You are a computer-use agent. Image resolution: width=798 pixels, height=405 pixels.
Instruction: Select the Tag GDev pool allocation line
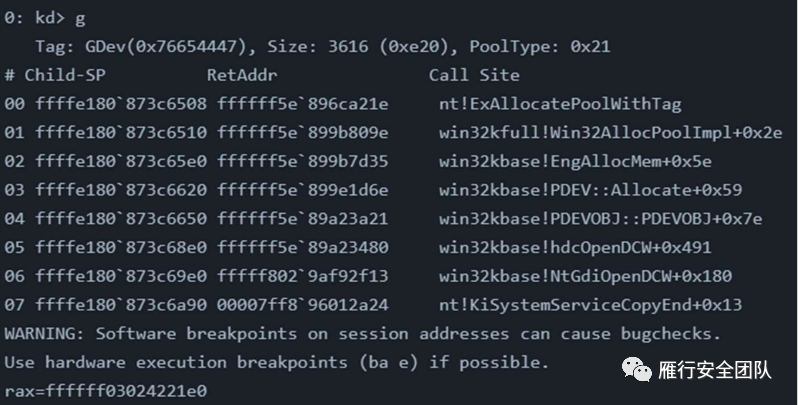[323, 46]
